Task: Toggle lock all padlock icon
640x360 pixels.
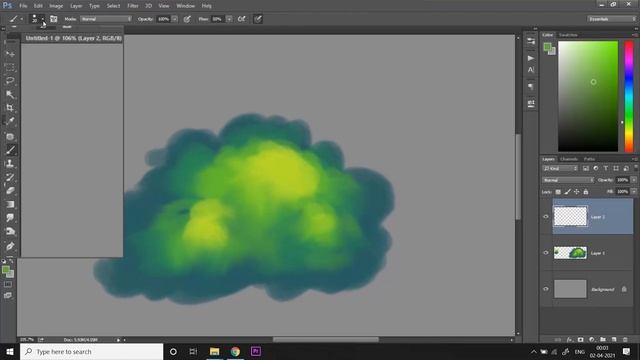Action: 586,192
